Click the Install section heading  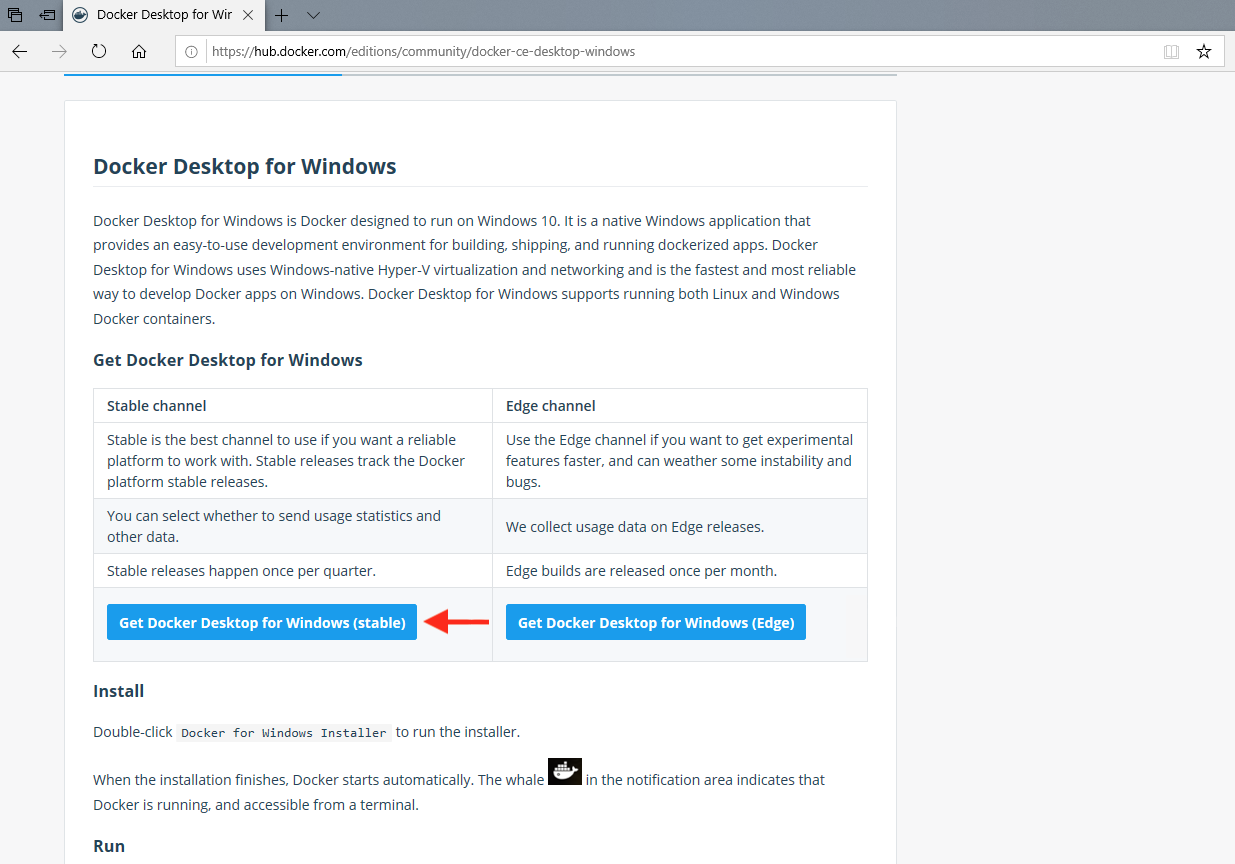[119, 691]
